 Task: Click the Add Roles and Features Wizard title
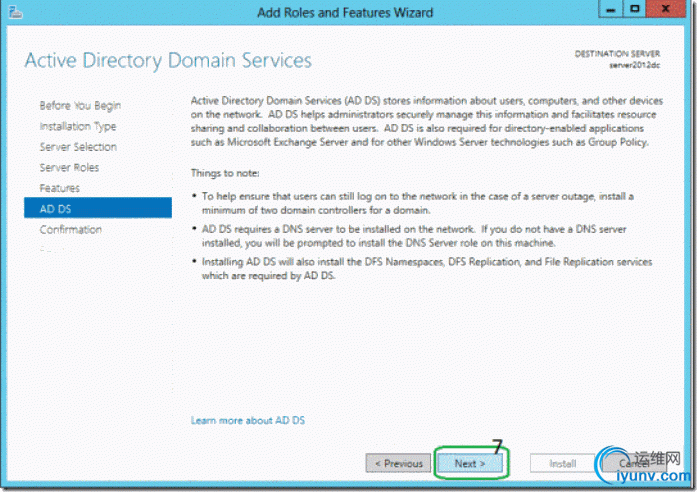pyautogui.click(x=345, y=12)
